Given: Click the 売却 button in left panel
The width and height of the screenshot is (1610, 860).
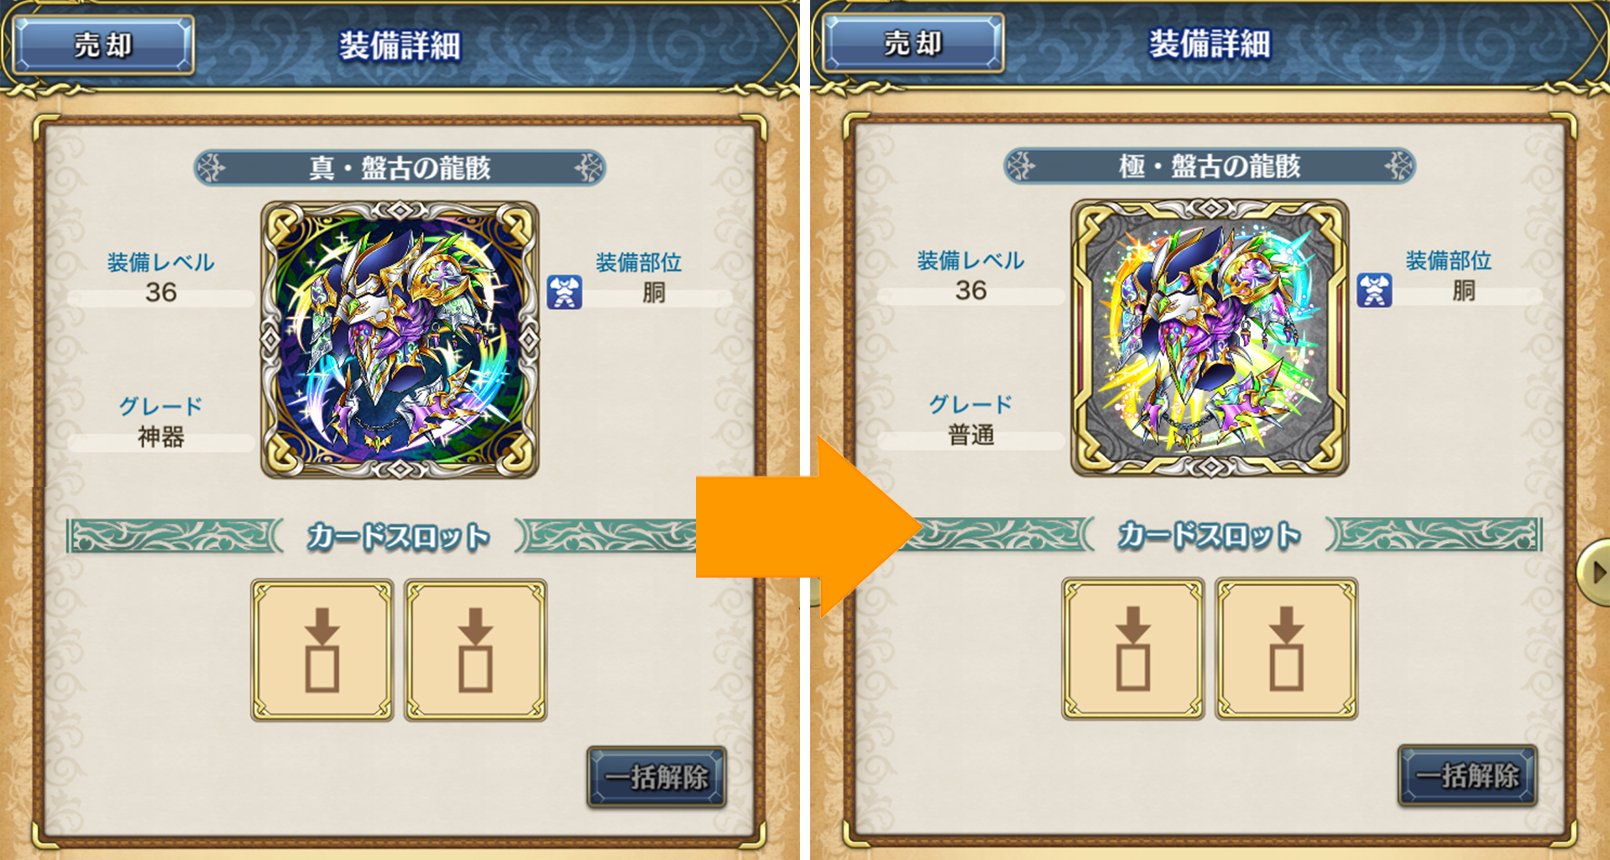Looking at the screenshot, I should 103,45.
